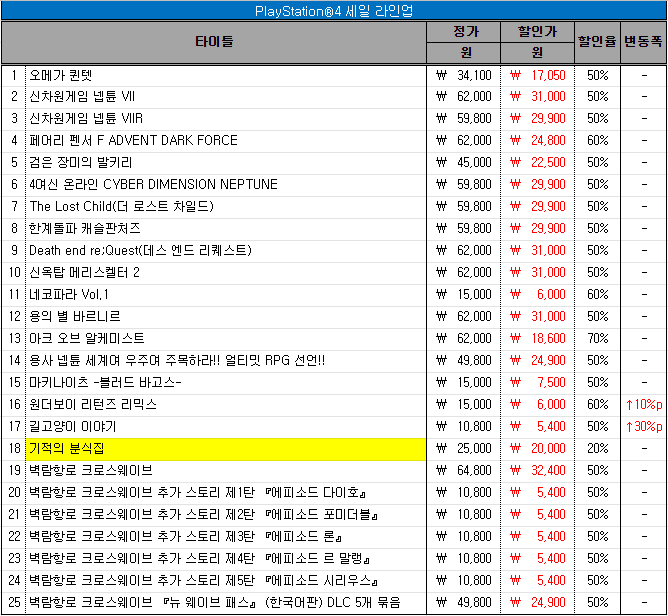Click row 19 title '벽람항로 크로스웨이브'
This screenshot has width=668, height=616.
(x=91, y=471)
